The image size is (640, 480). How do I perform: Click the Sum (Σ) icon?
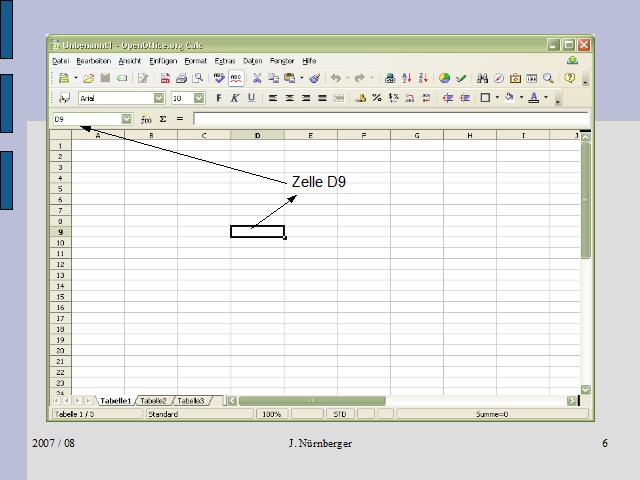pyautogui.click(x=163, y=119)
